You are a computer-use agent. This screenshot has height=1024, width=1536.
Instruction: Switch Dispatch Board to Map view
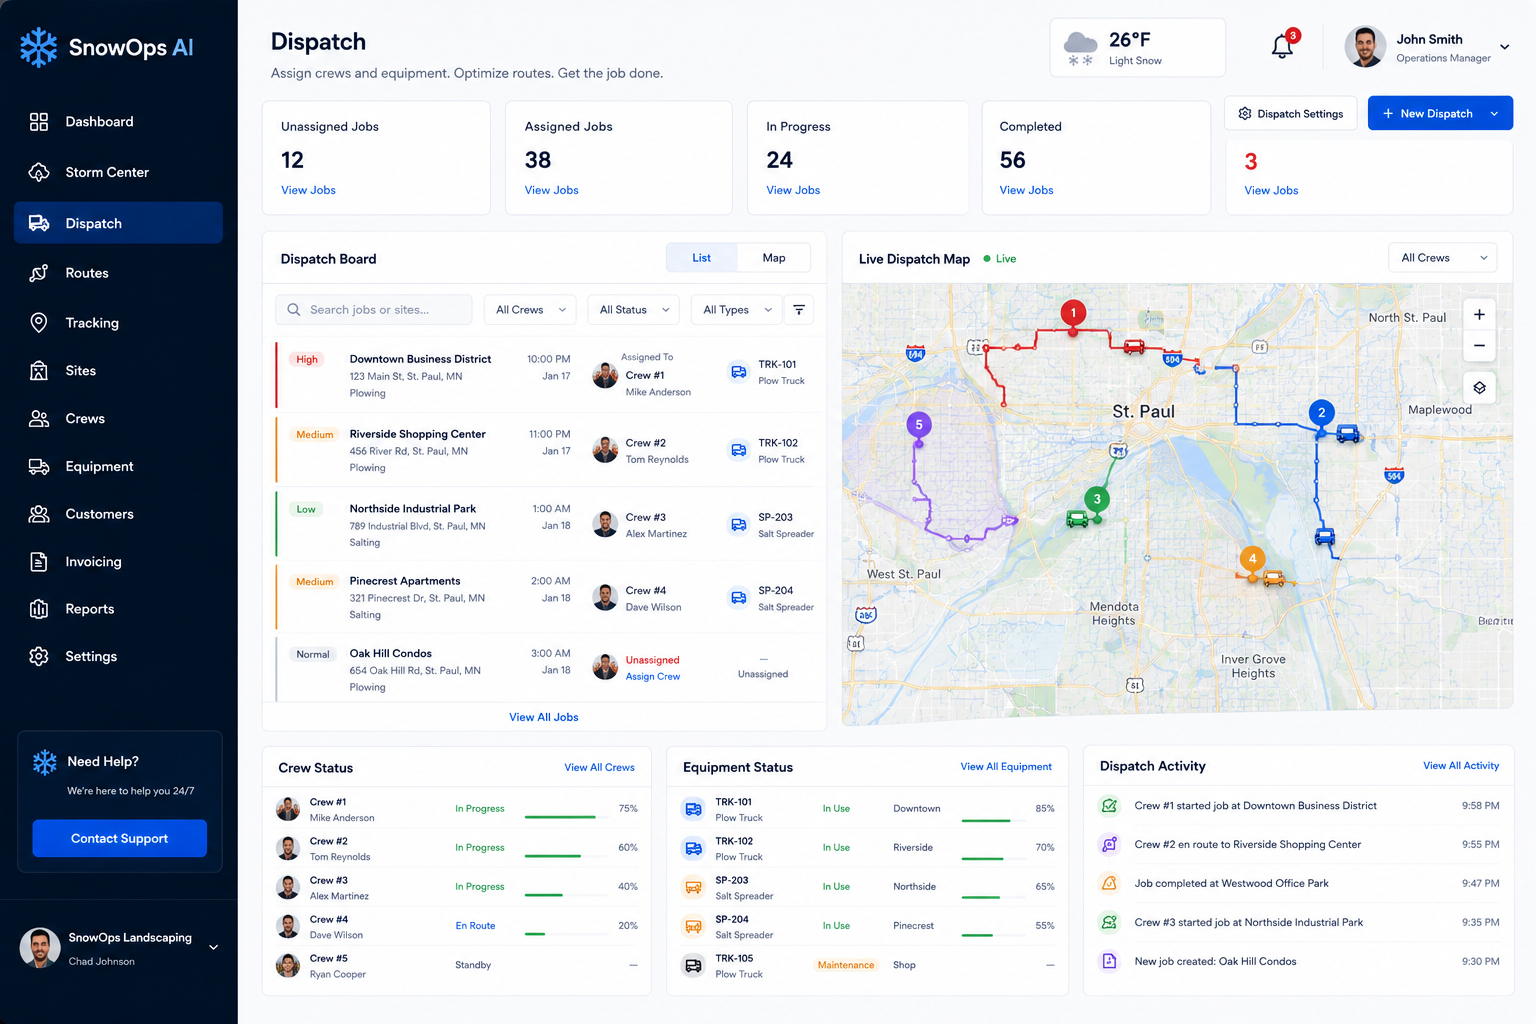[774, 258]
